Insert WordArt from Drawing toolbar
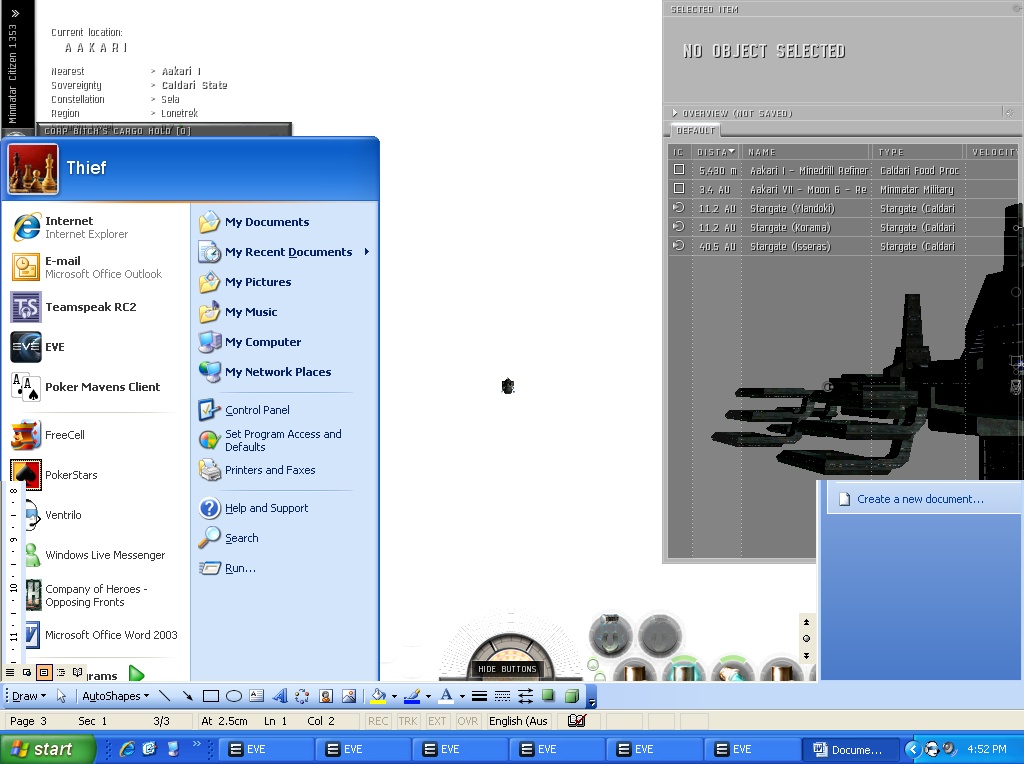Image resolution: width=1024 pixels, height=764 pixels. point(280,696)
